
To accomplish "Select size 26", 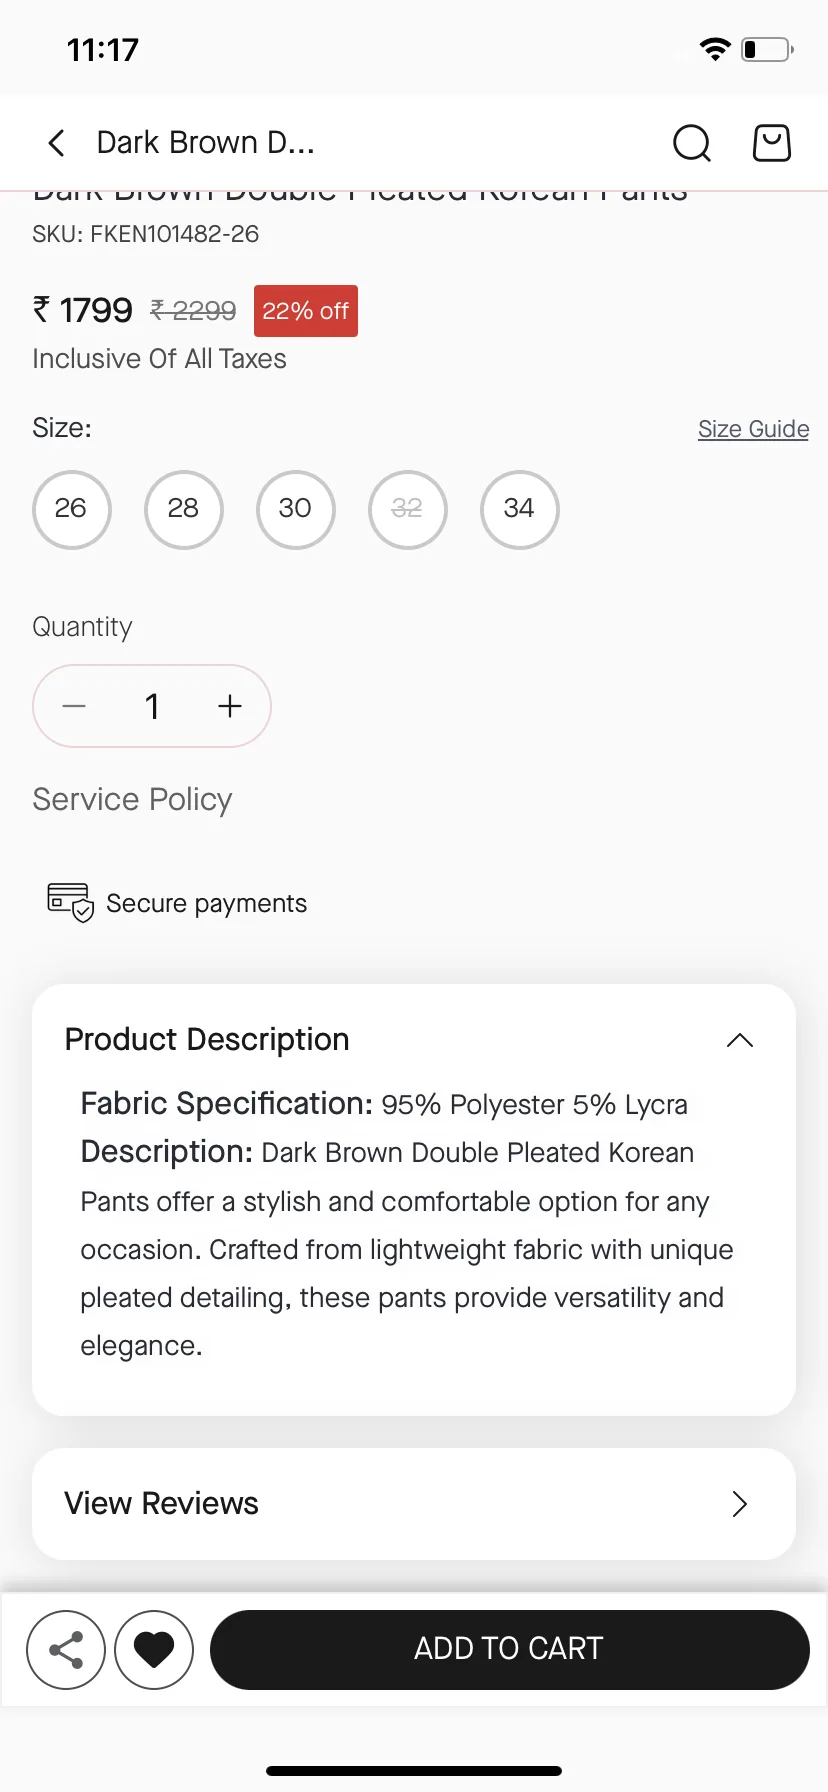I will (71, 509).
